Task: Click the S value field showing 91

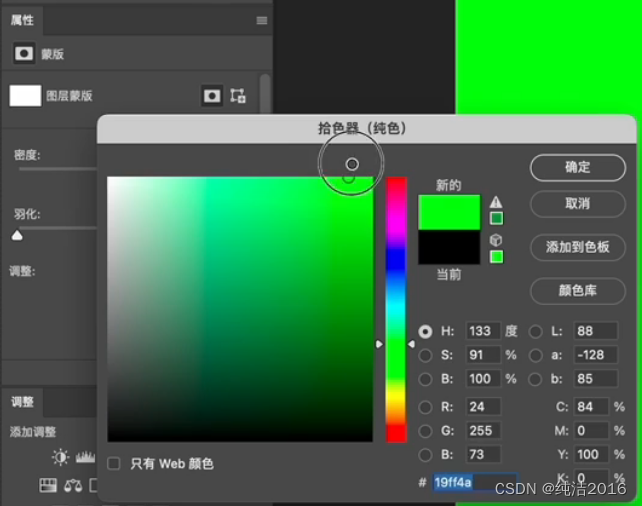Action: click(x=483, y=355)
